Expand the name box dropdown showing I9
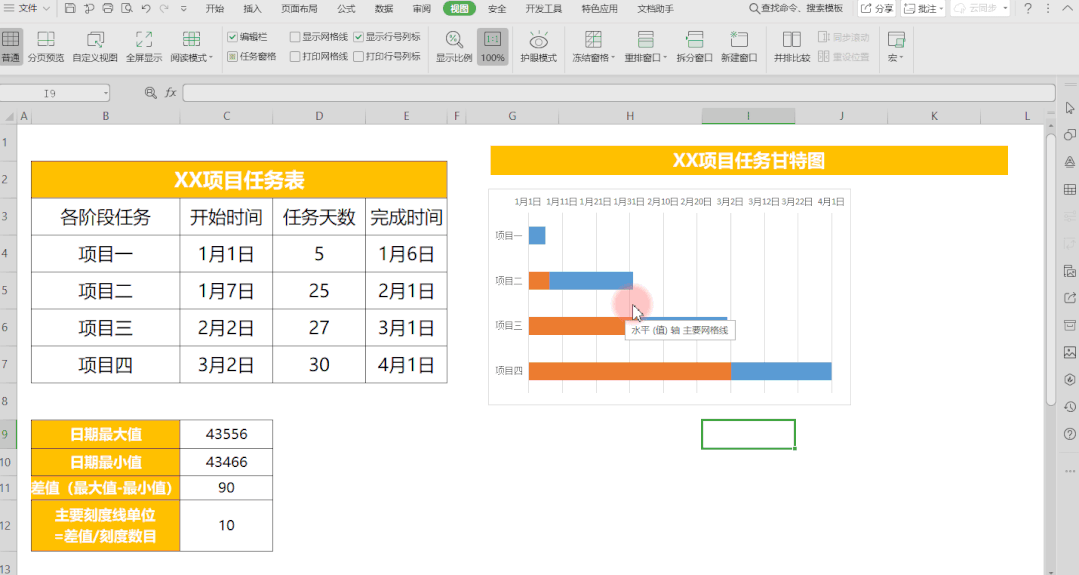This screenshot has width=1079, height=575. (x=106, y=93)
